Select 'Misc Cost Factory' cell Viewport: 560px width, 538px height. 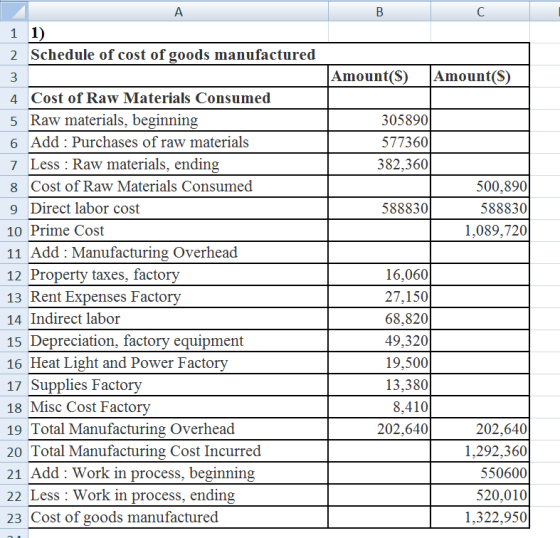click(x=178, y=407)
